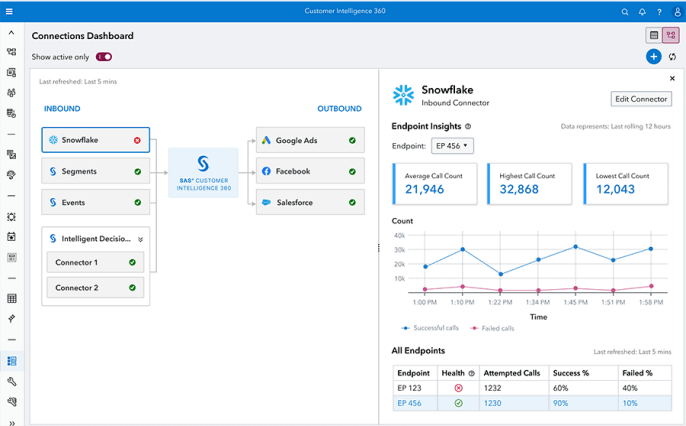Collapse the Intelligent Decisioning group
686x426 pixels.
tap(140, 239)
